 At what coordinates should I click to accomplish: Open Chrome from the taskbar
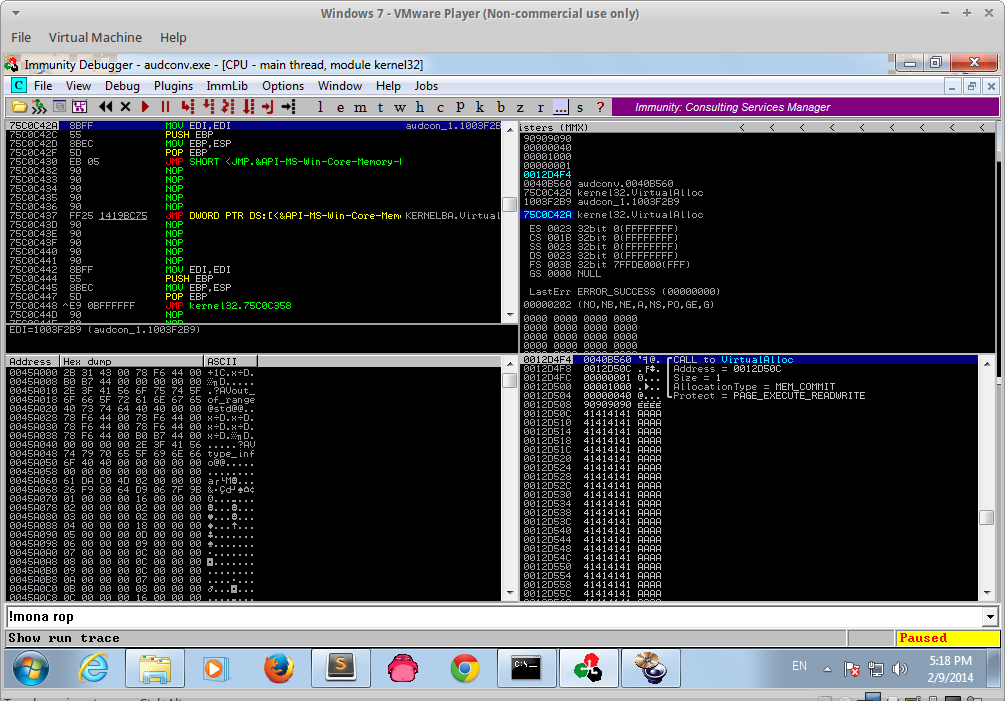tap(464, 668)
